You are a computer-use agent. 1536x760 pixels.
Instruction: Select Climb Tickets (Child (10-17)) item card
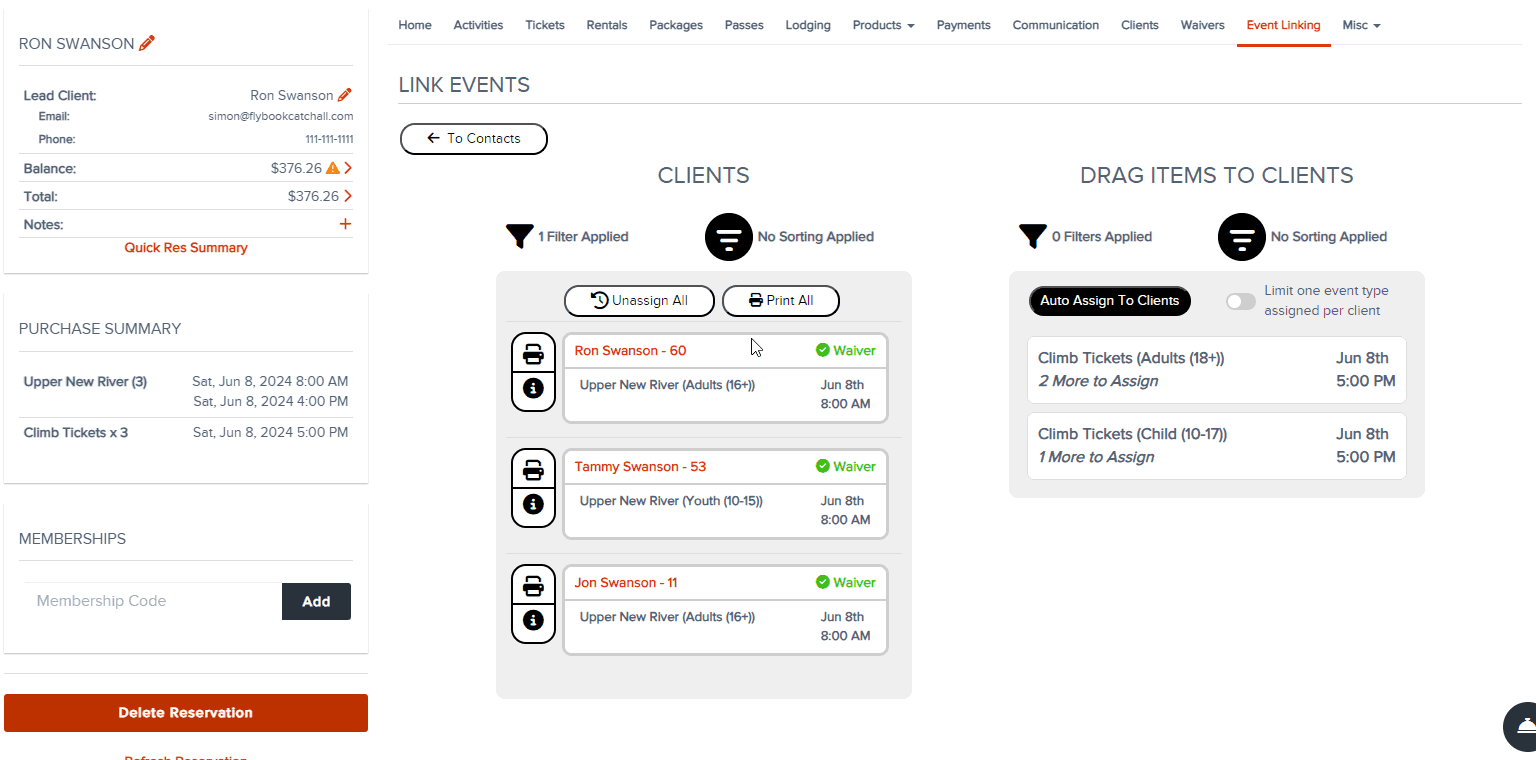pyautogui.click(x=1217, y=446)
